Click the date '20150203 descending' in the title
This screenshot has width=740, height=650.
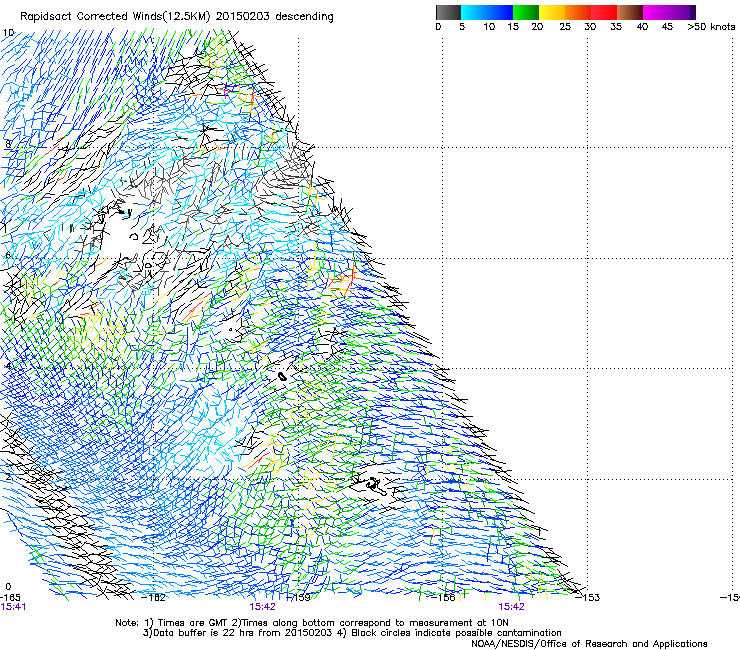tap(274, 16)
